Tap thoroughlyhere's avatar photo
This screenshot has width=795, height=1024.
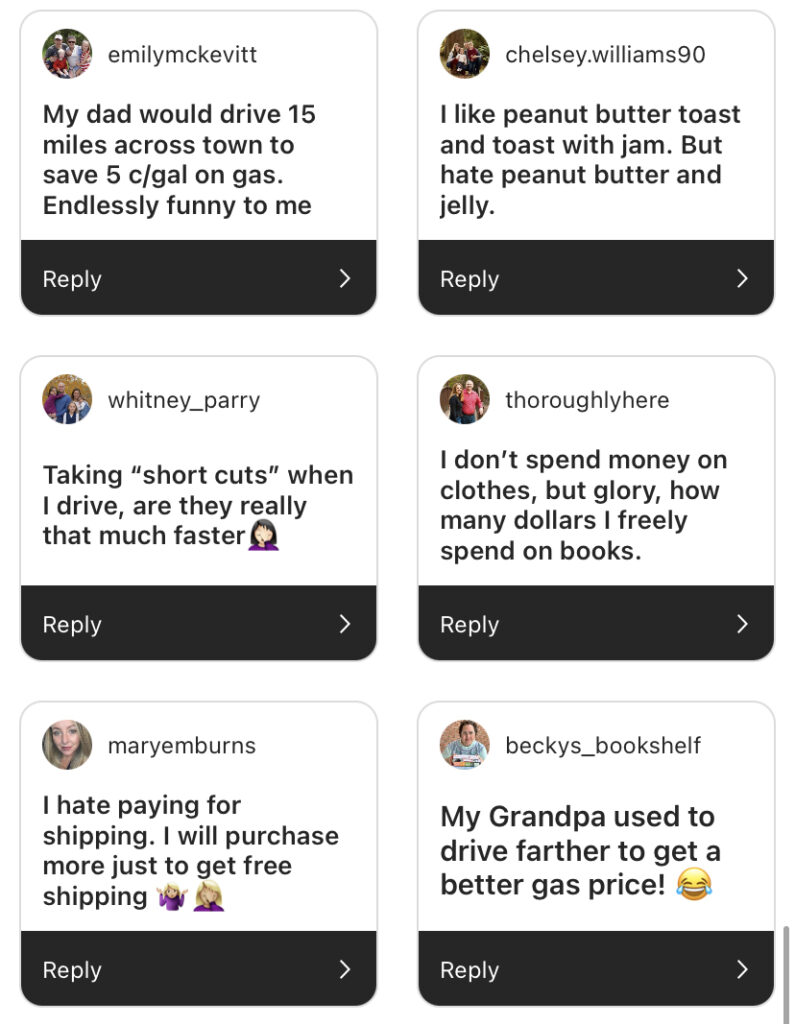[x=464, y=400]
